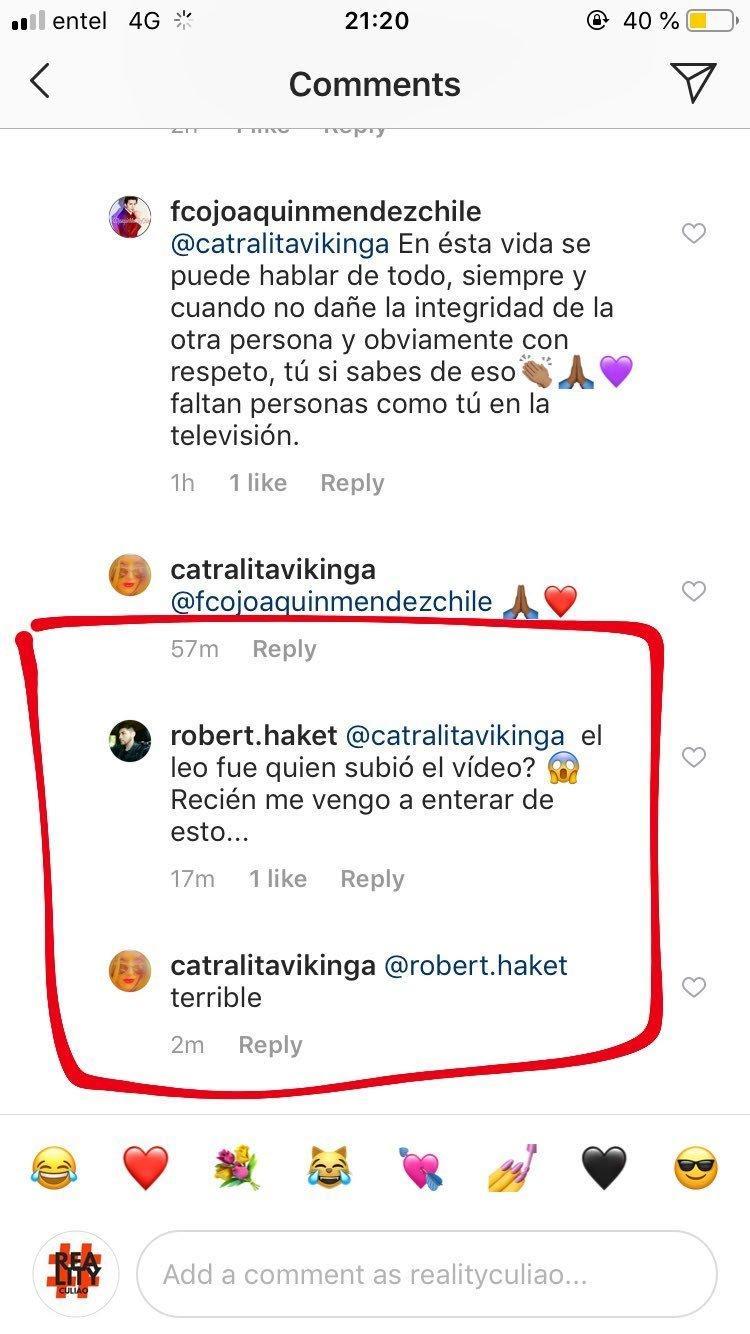Reply to robert.haket's comment
Viewport: 750px width, 1334px height.
click(372, 879)
